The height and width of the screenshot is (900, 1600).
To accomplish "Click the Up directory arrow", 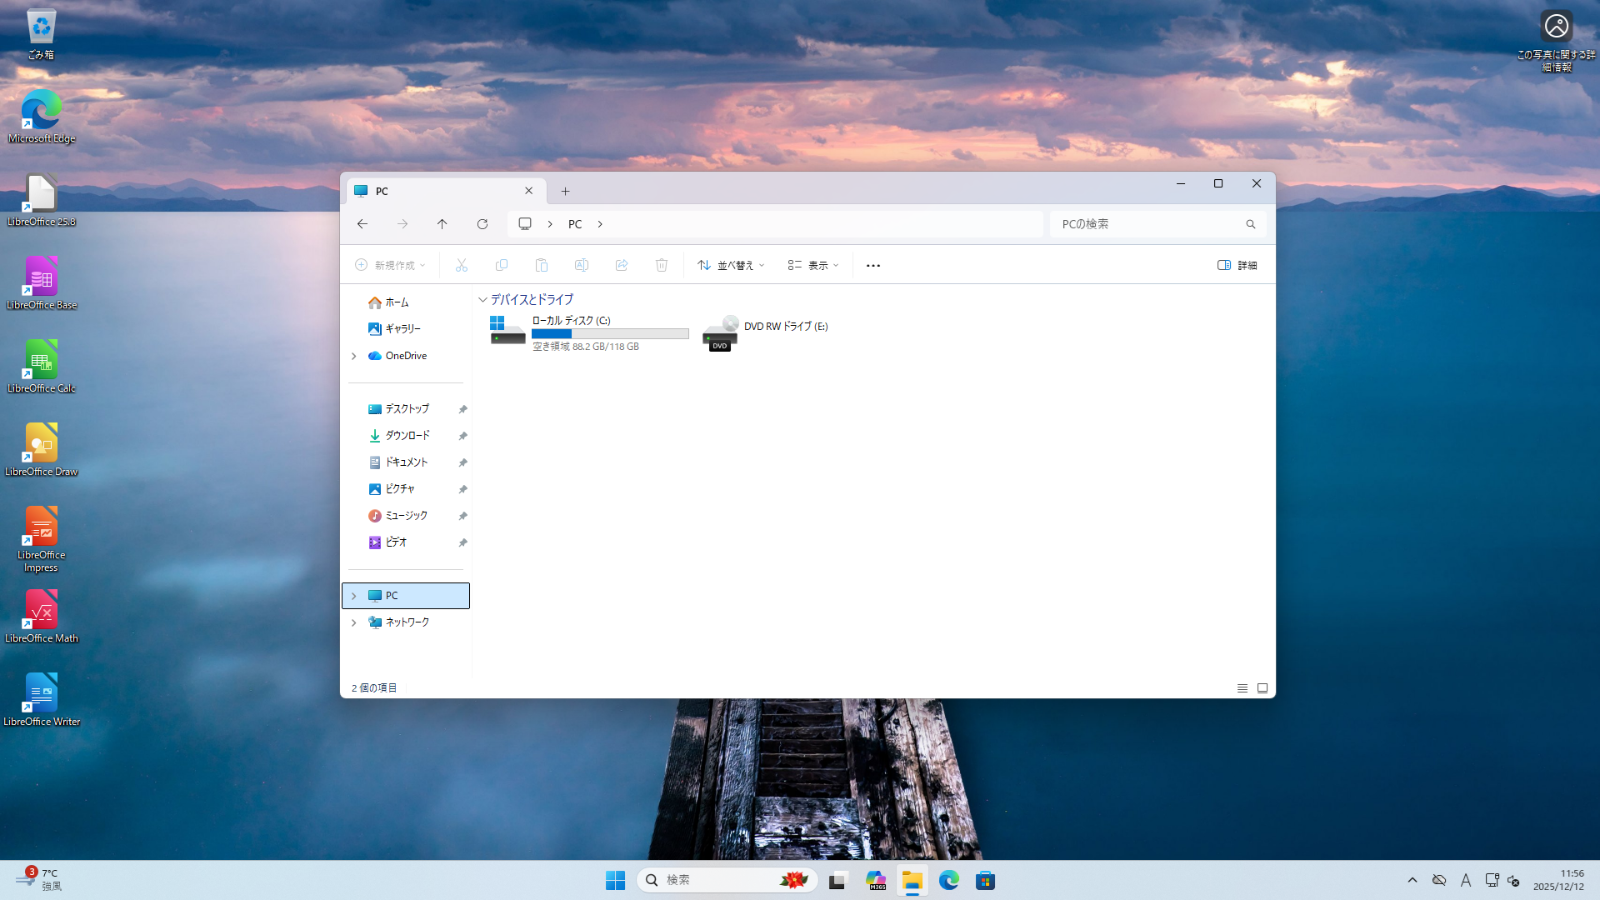I will [442, 224].
